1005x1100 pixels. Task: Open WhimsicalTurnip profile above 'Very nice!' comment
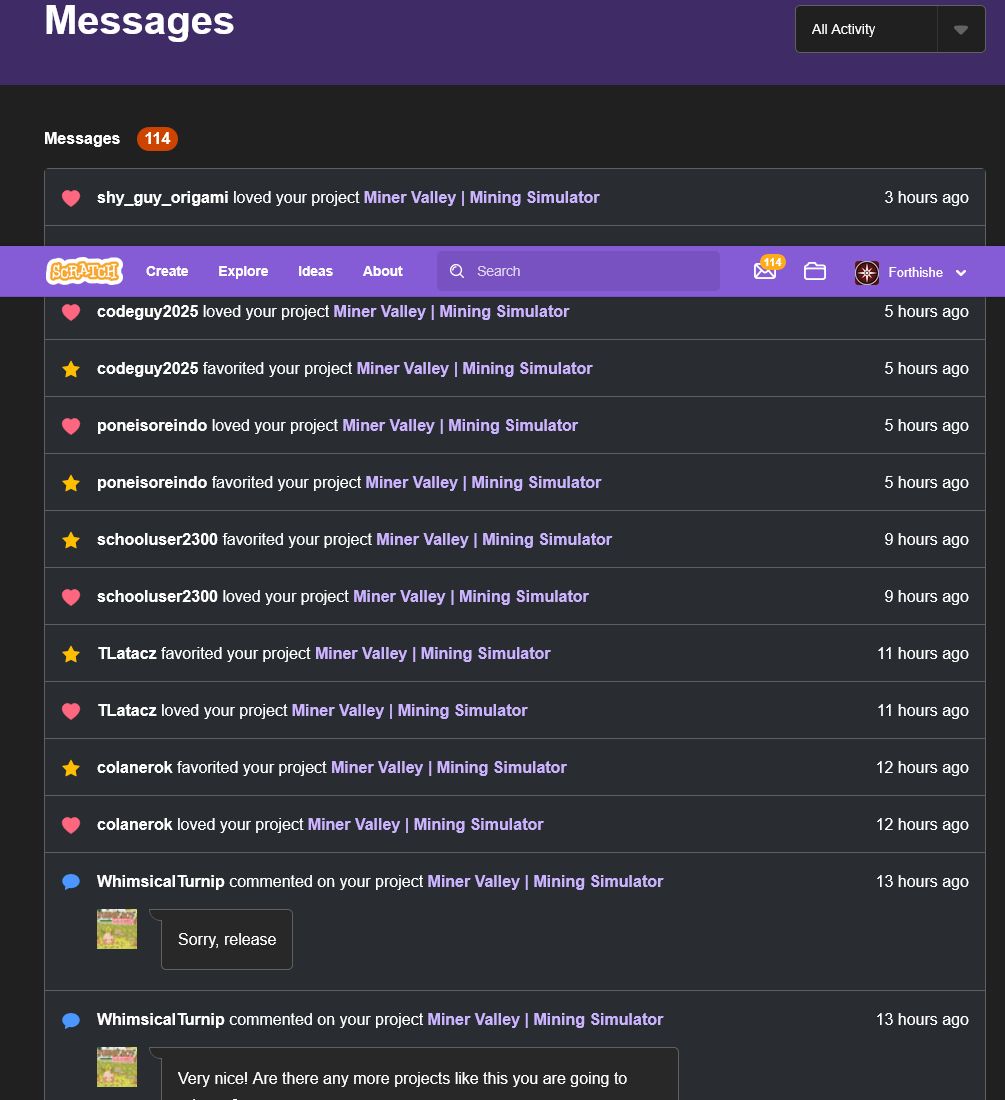coord(161,1019)
